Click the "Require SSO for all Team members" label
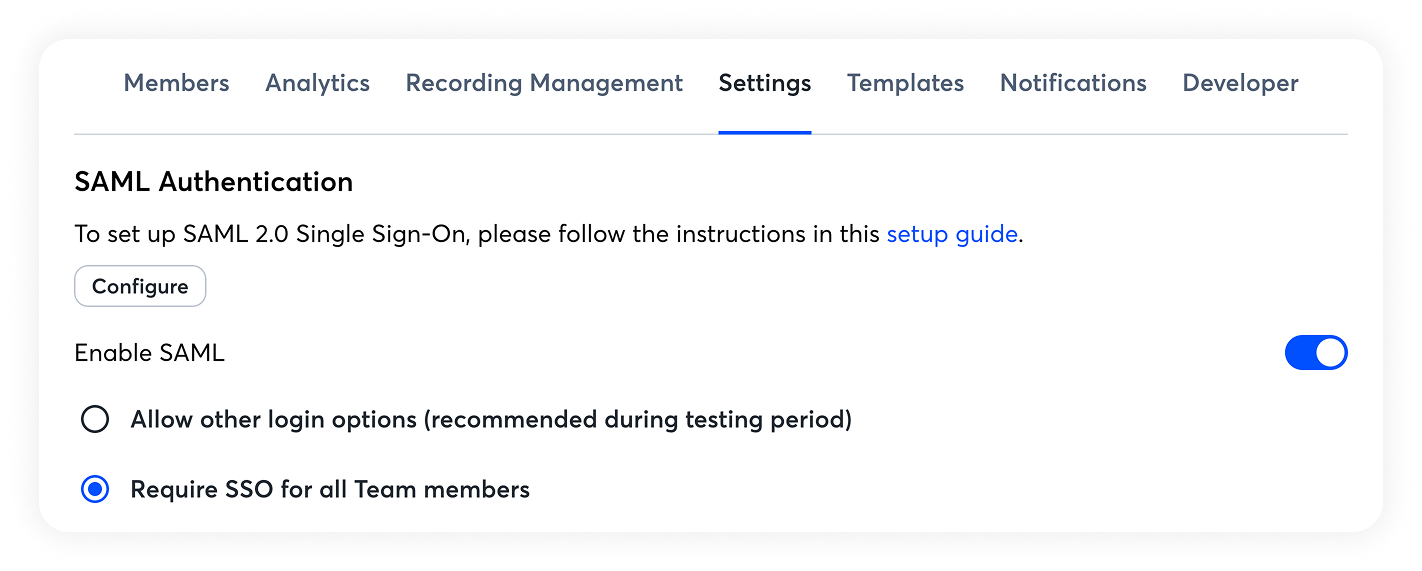 coord(330,489)
